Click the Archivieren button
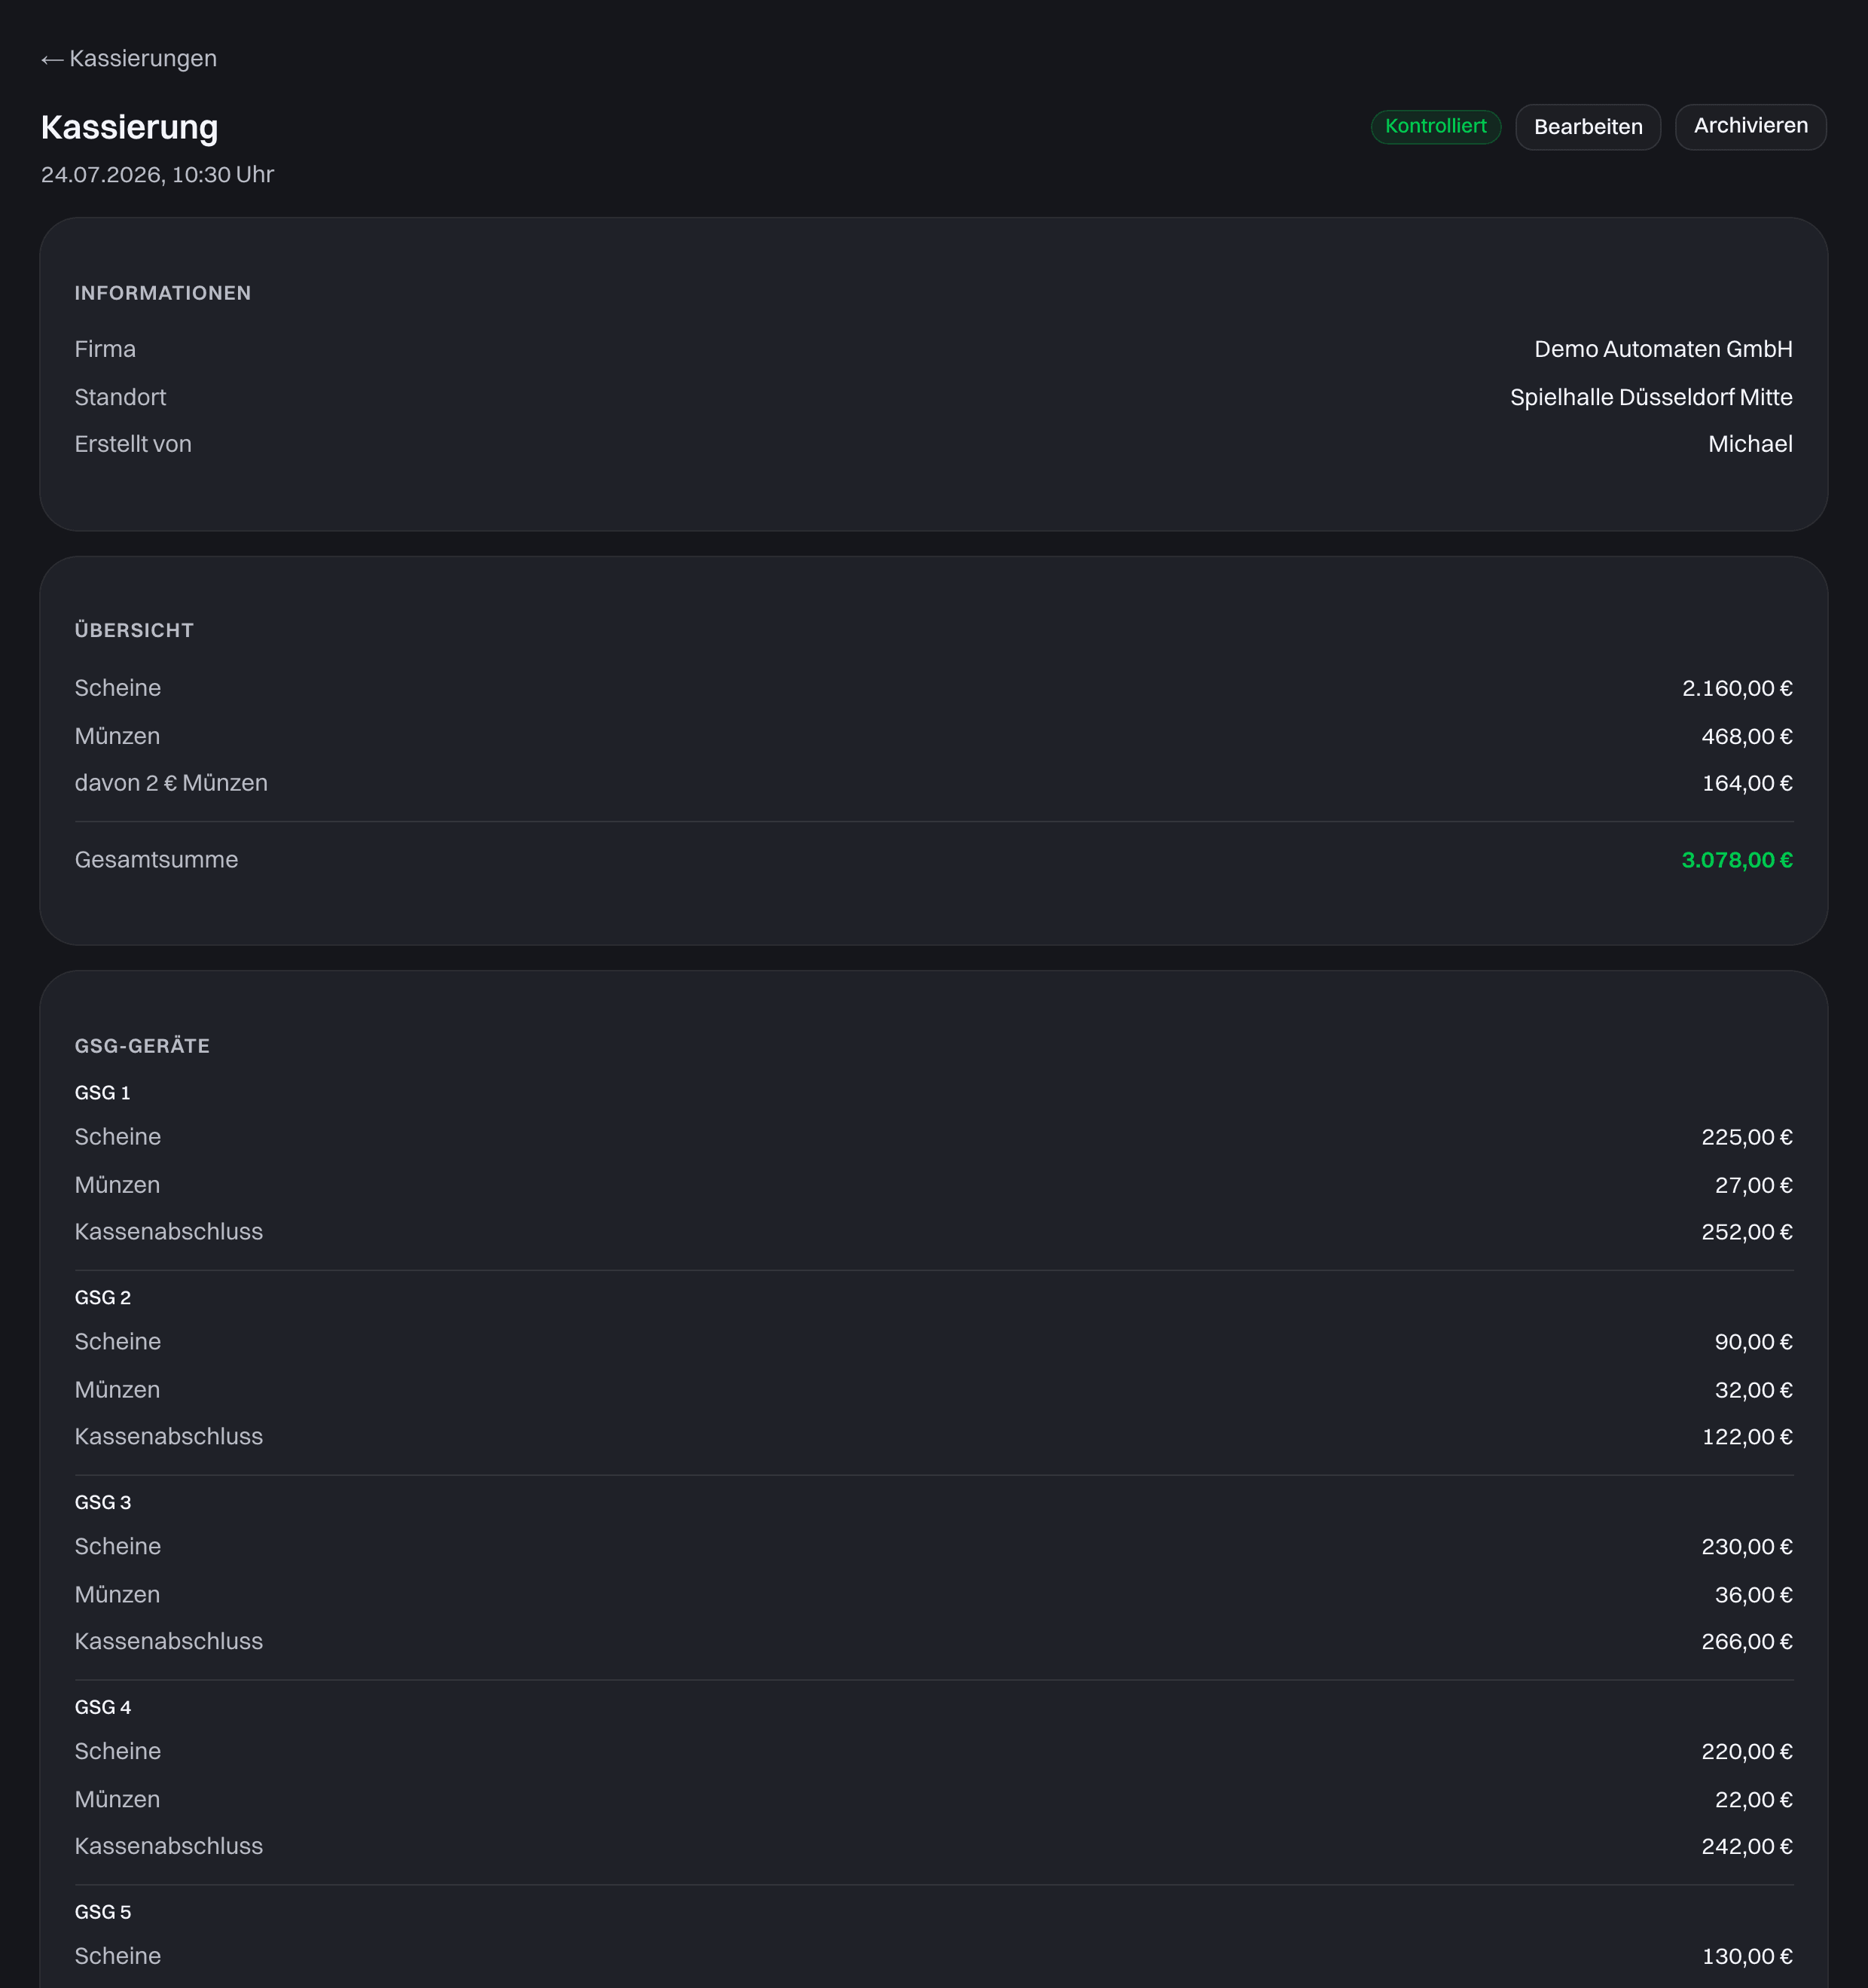 coord(1750,126)
